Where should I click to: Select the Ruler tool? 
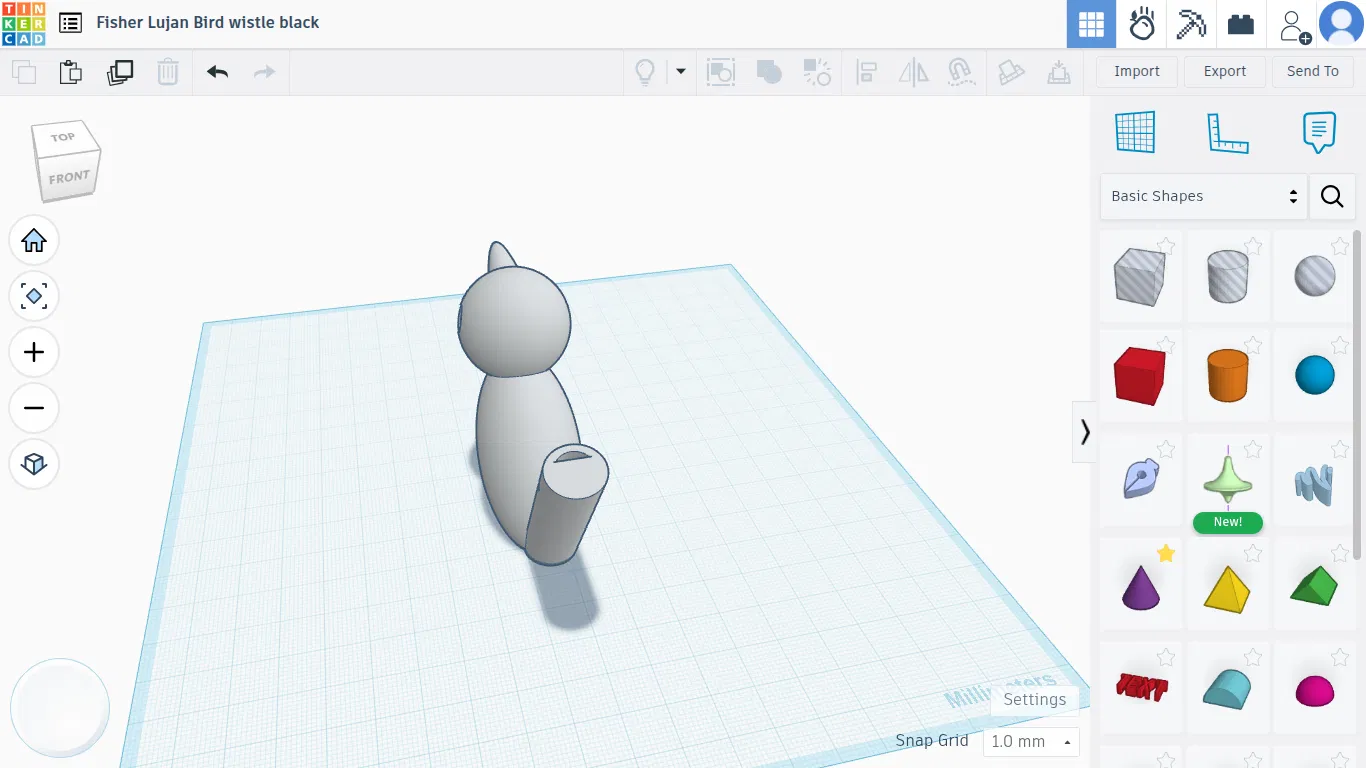(1228, 132)
